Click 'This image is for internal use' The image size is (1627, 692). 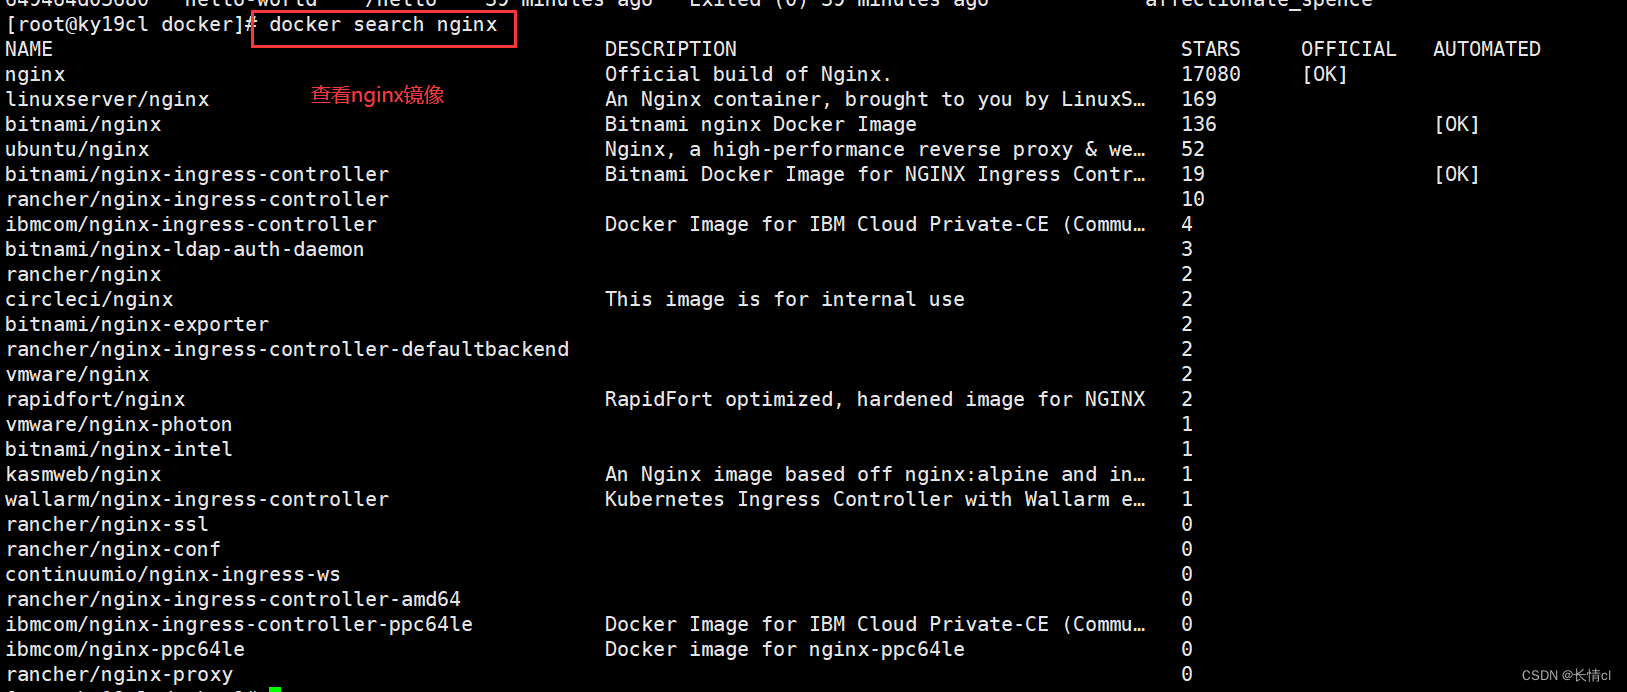[785, 299]
